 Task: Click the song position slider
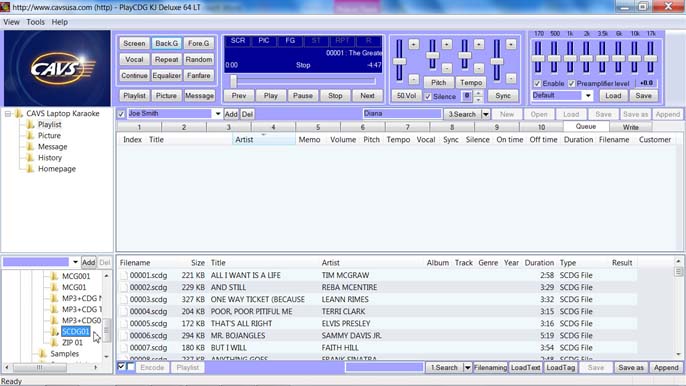pos(303,81)
